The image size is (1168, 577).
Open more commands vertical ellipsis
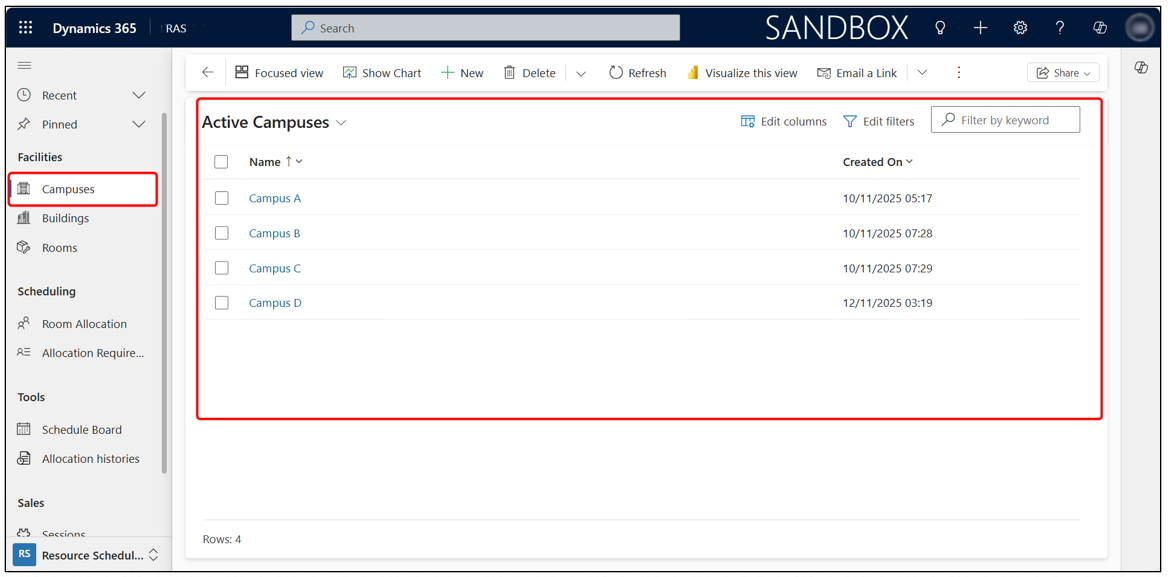(958, 72)
